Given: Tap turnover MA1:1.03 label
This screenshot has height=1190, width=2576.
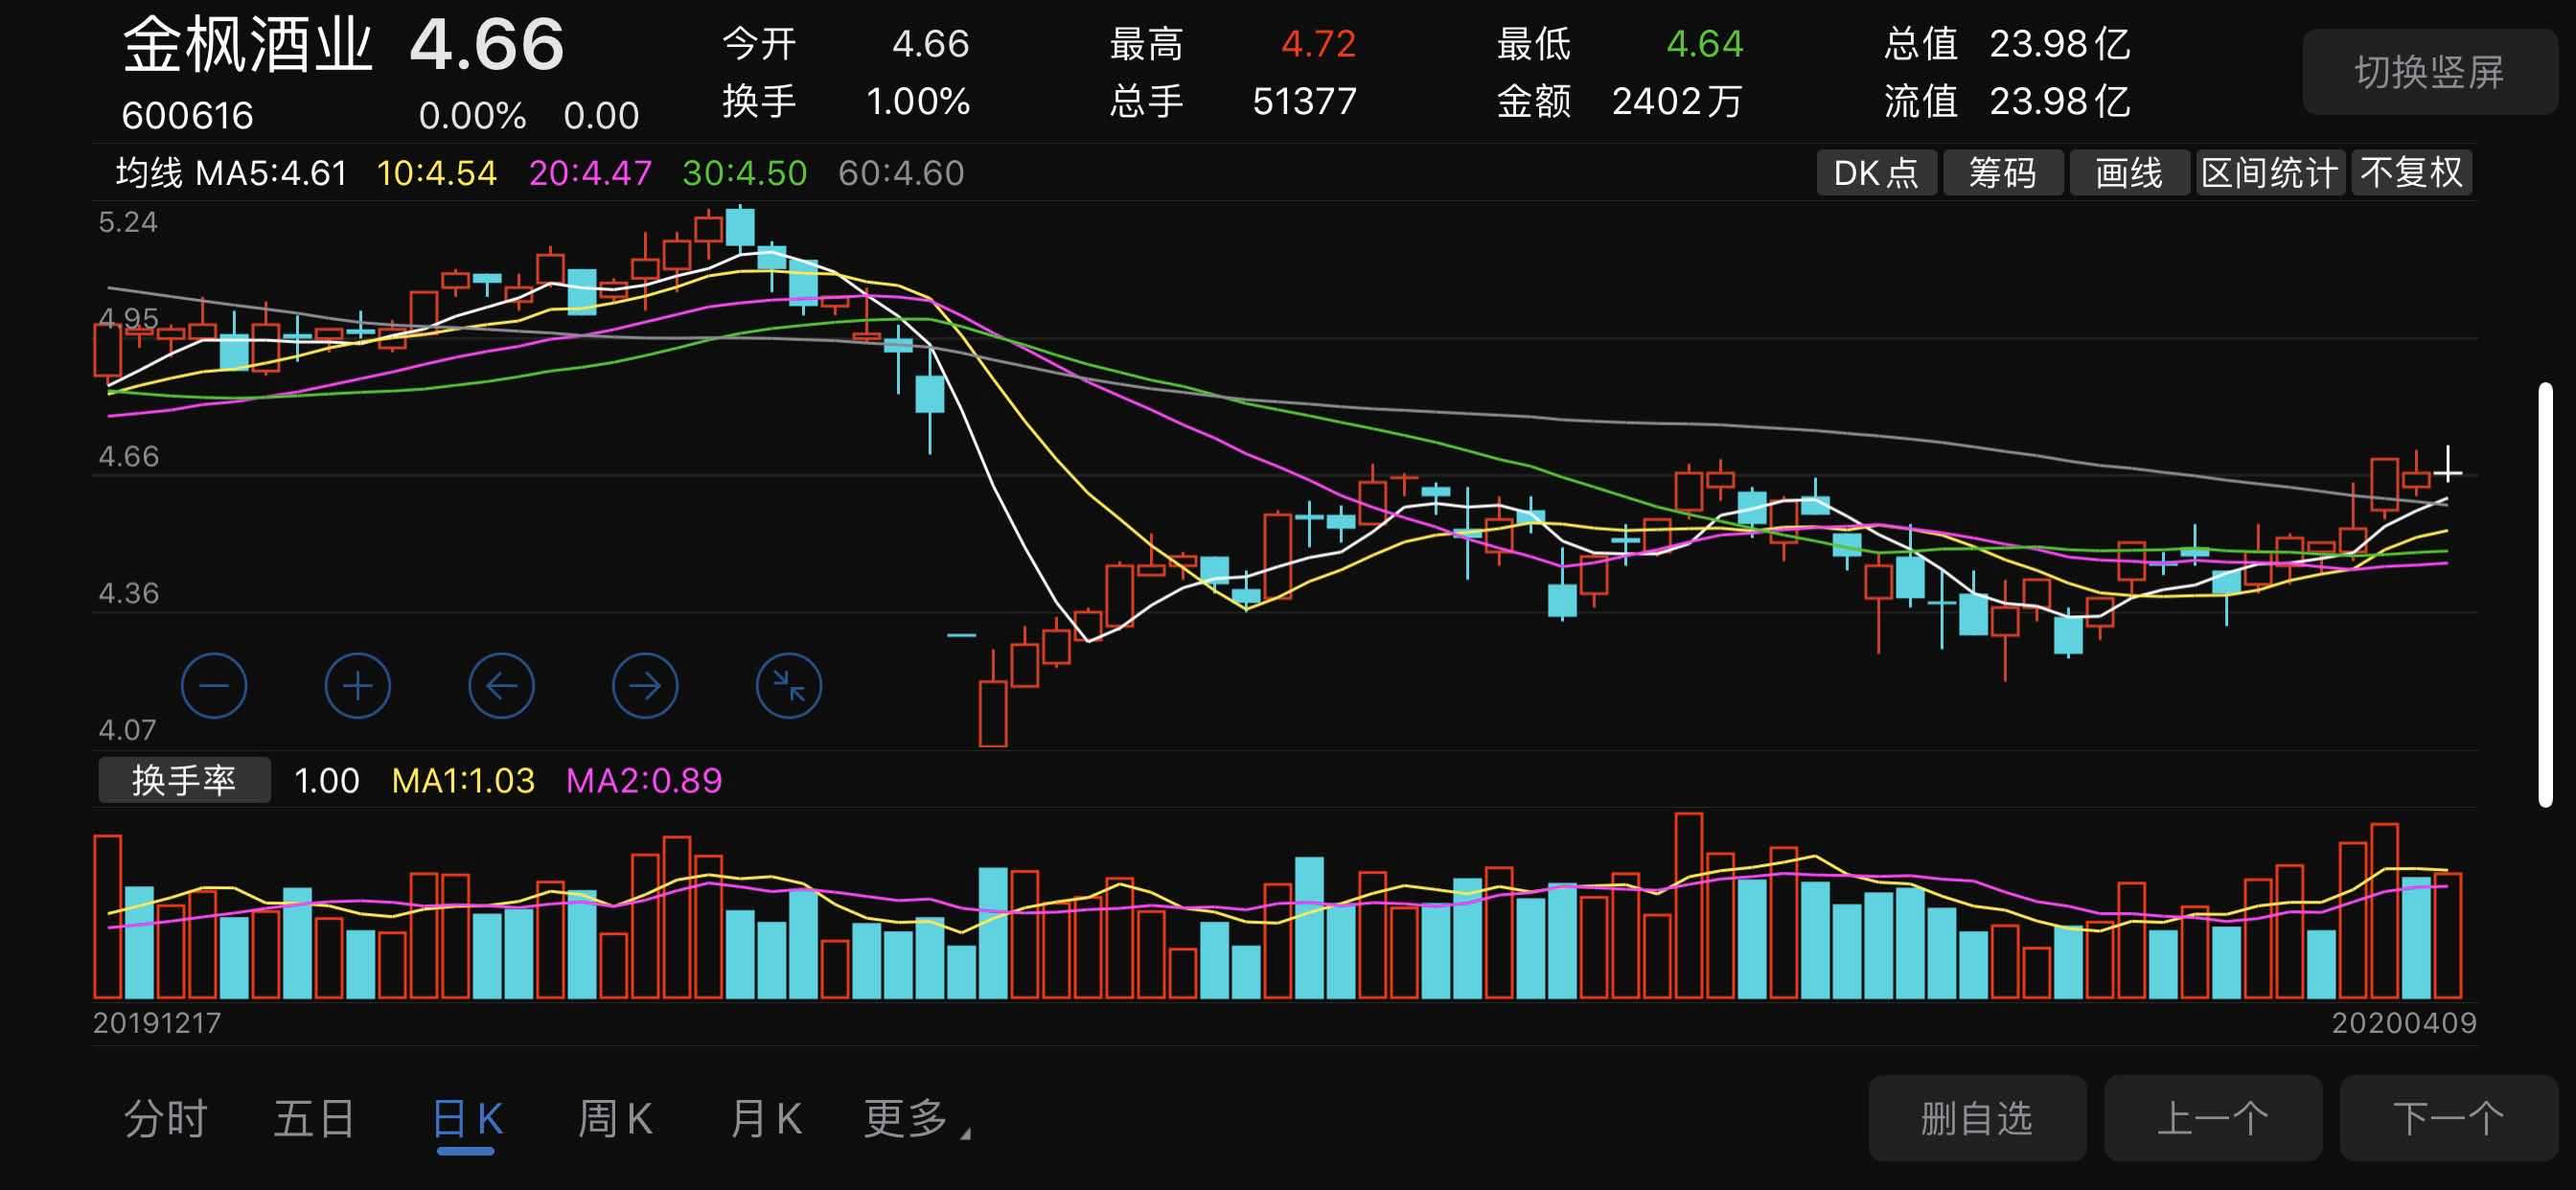Looking at the screenshot, I should click(463, 780).
